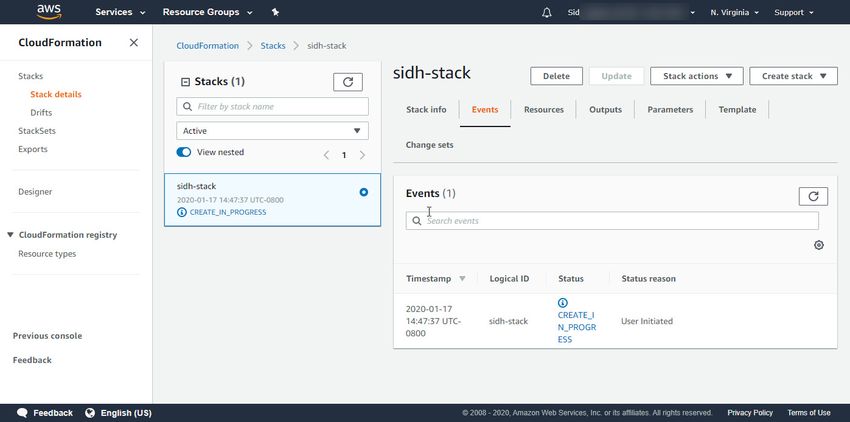The image size is (850, 422).
Task: Open the Services dropdown
Action: (120, 12)
